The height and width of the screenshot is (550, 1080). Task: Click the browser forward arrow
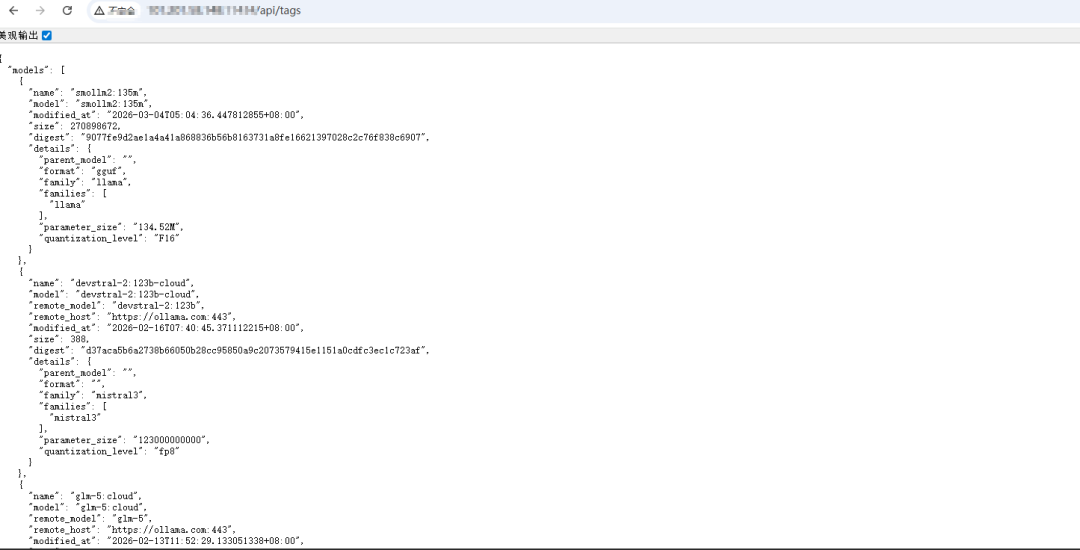click(40, 10)
